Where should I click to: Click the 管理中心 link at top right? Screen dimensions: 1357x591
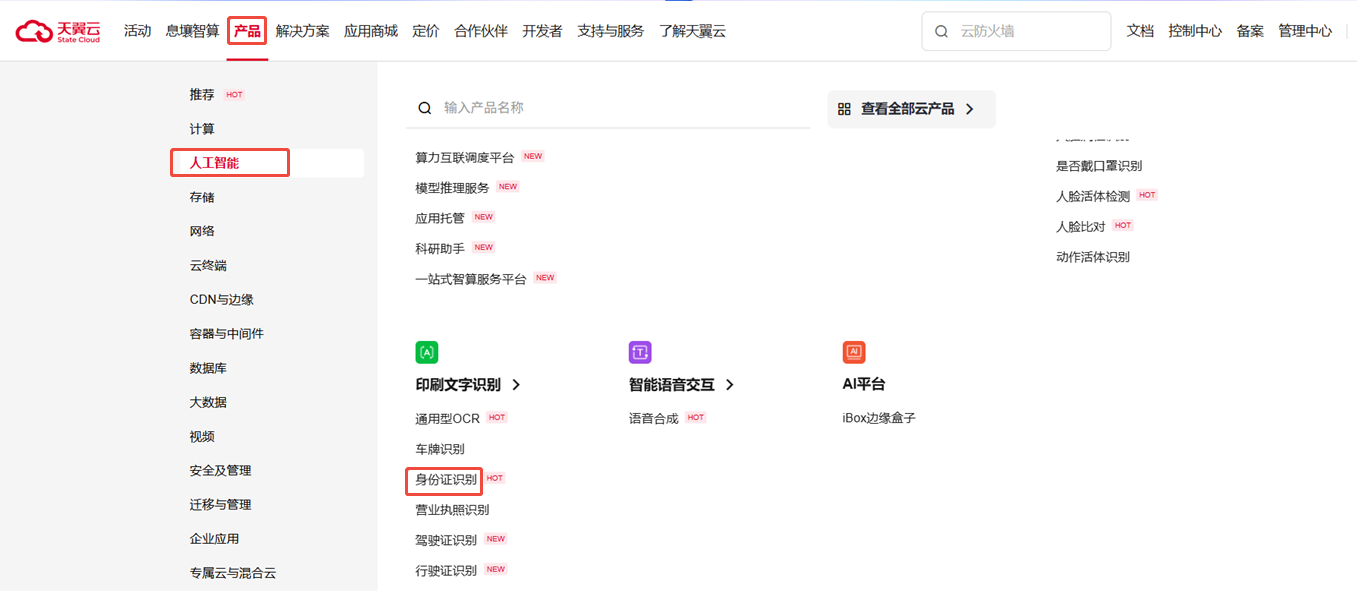pyautogui.click(x=1304, y=31)
